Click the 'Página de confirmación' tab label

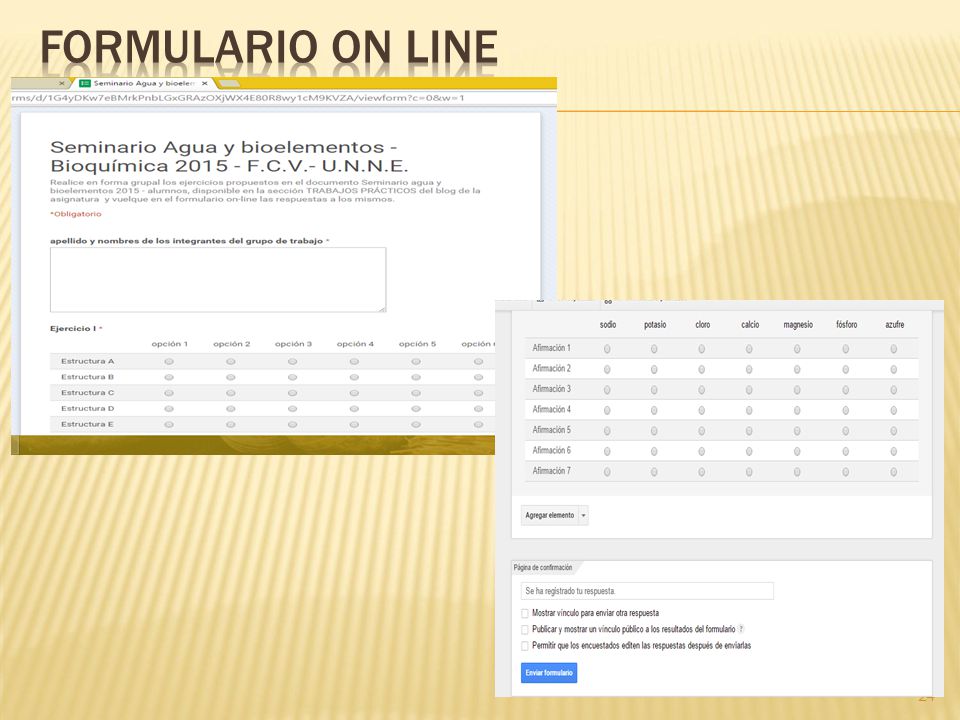543,568
